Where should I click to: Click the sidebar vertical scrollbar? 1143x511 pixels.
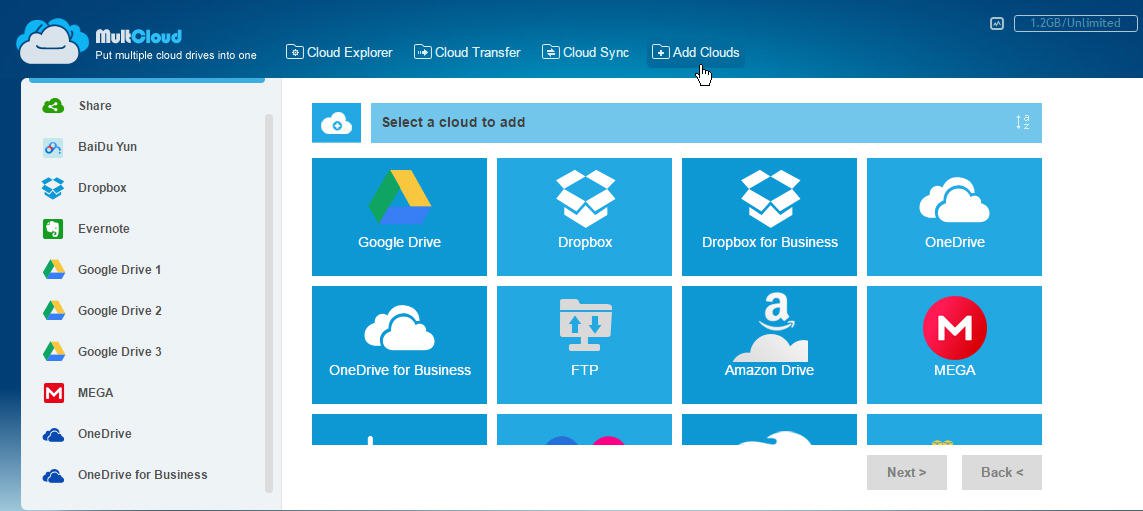(269, 303)
